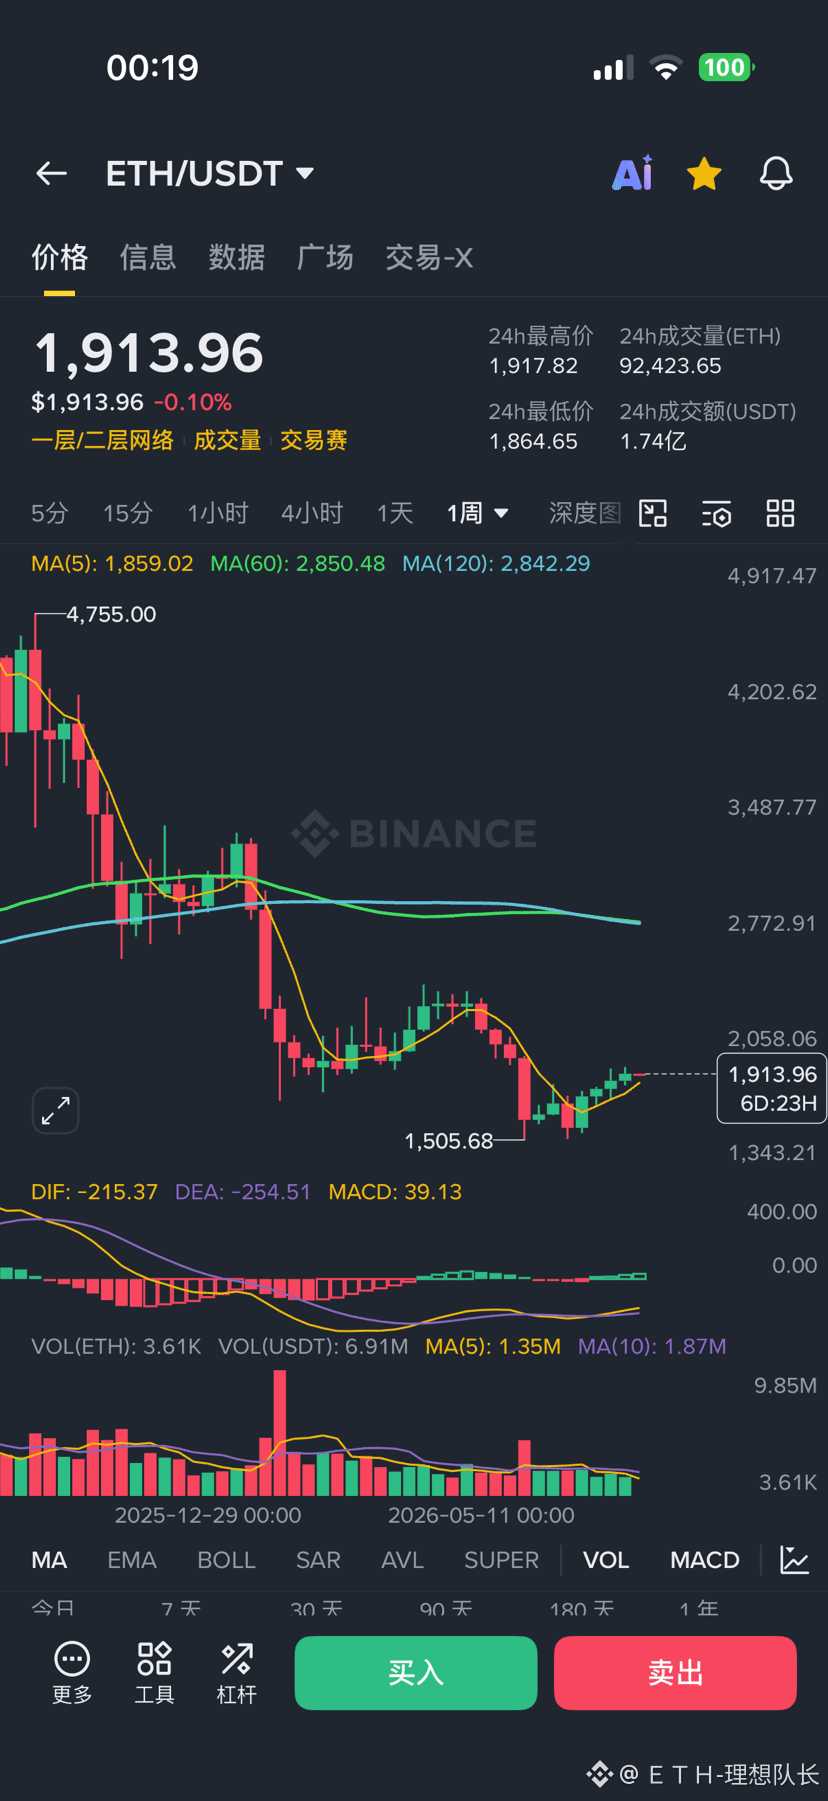Toggle the SUPER indicator
828x1801 pixels.
pyautogui.click(x=501, y=1560)
